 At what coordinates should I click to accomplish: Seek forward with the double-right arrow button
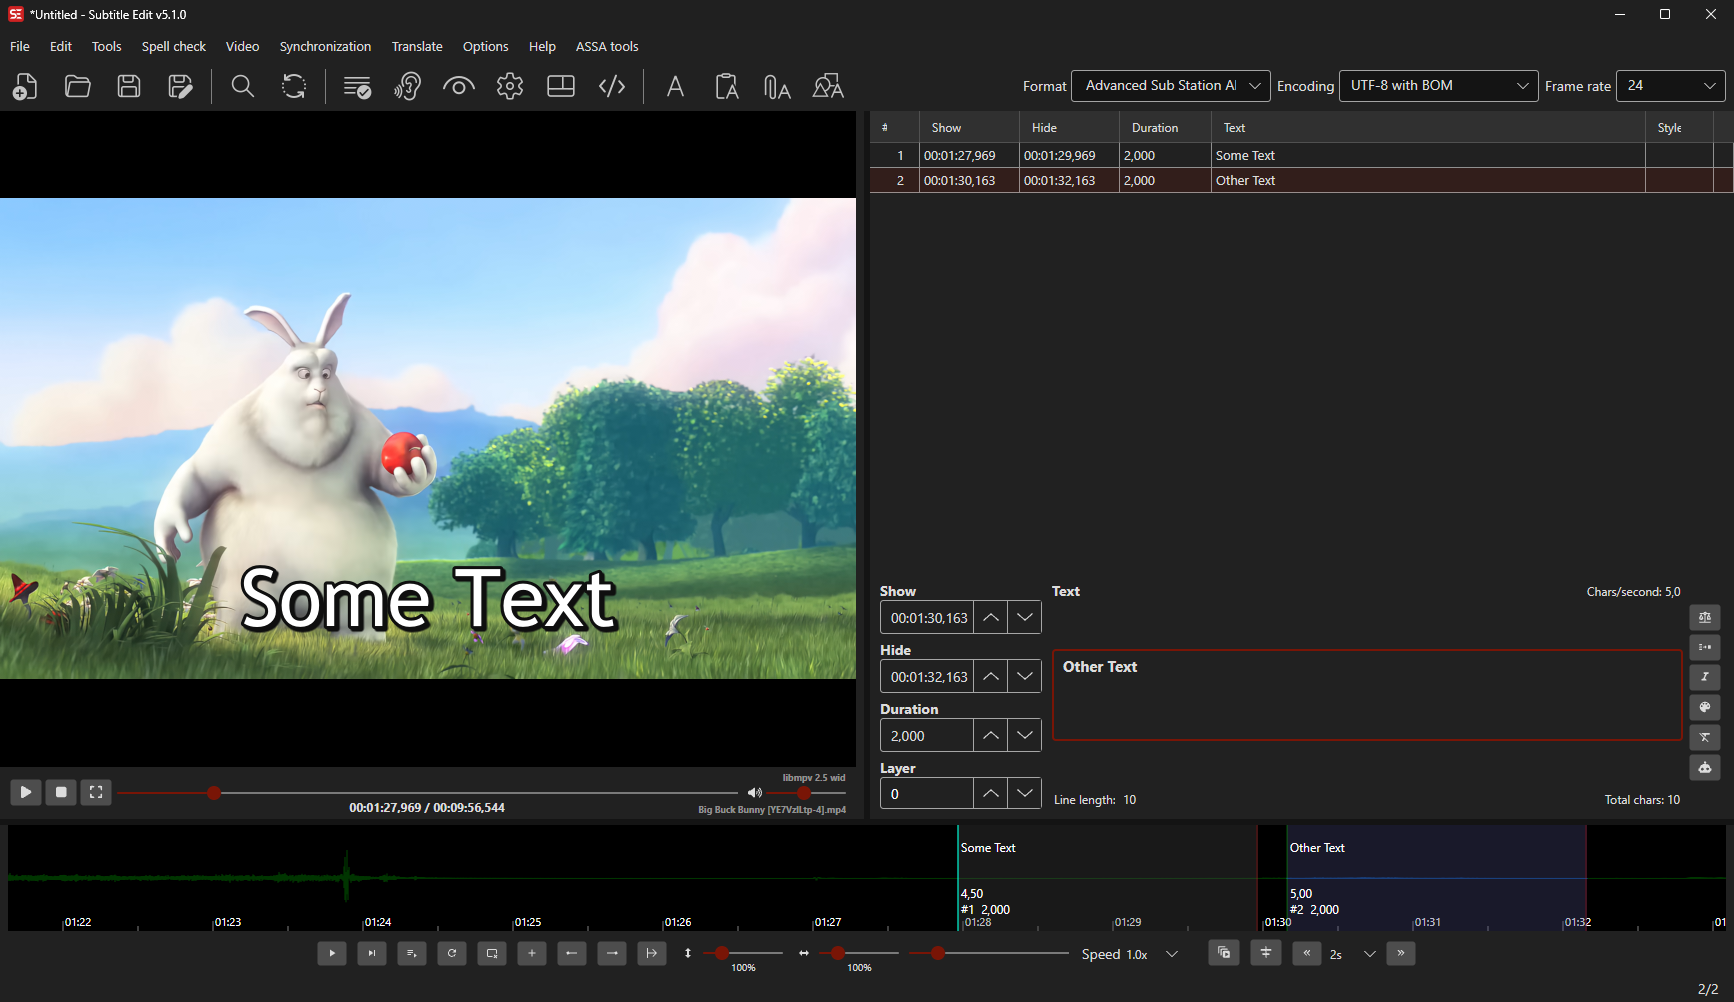point(1401,954)
